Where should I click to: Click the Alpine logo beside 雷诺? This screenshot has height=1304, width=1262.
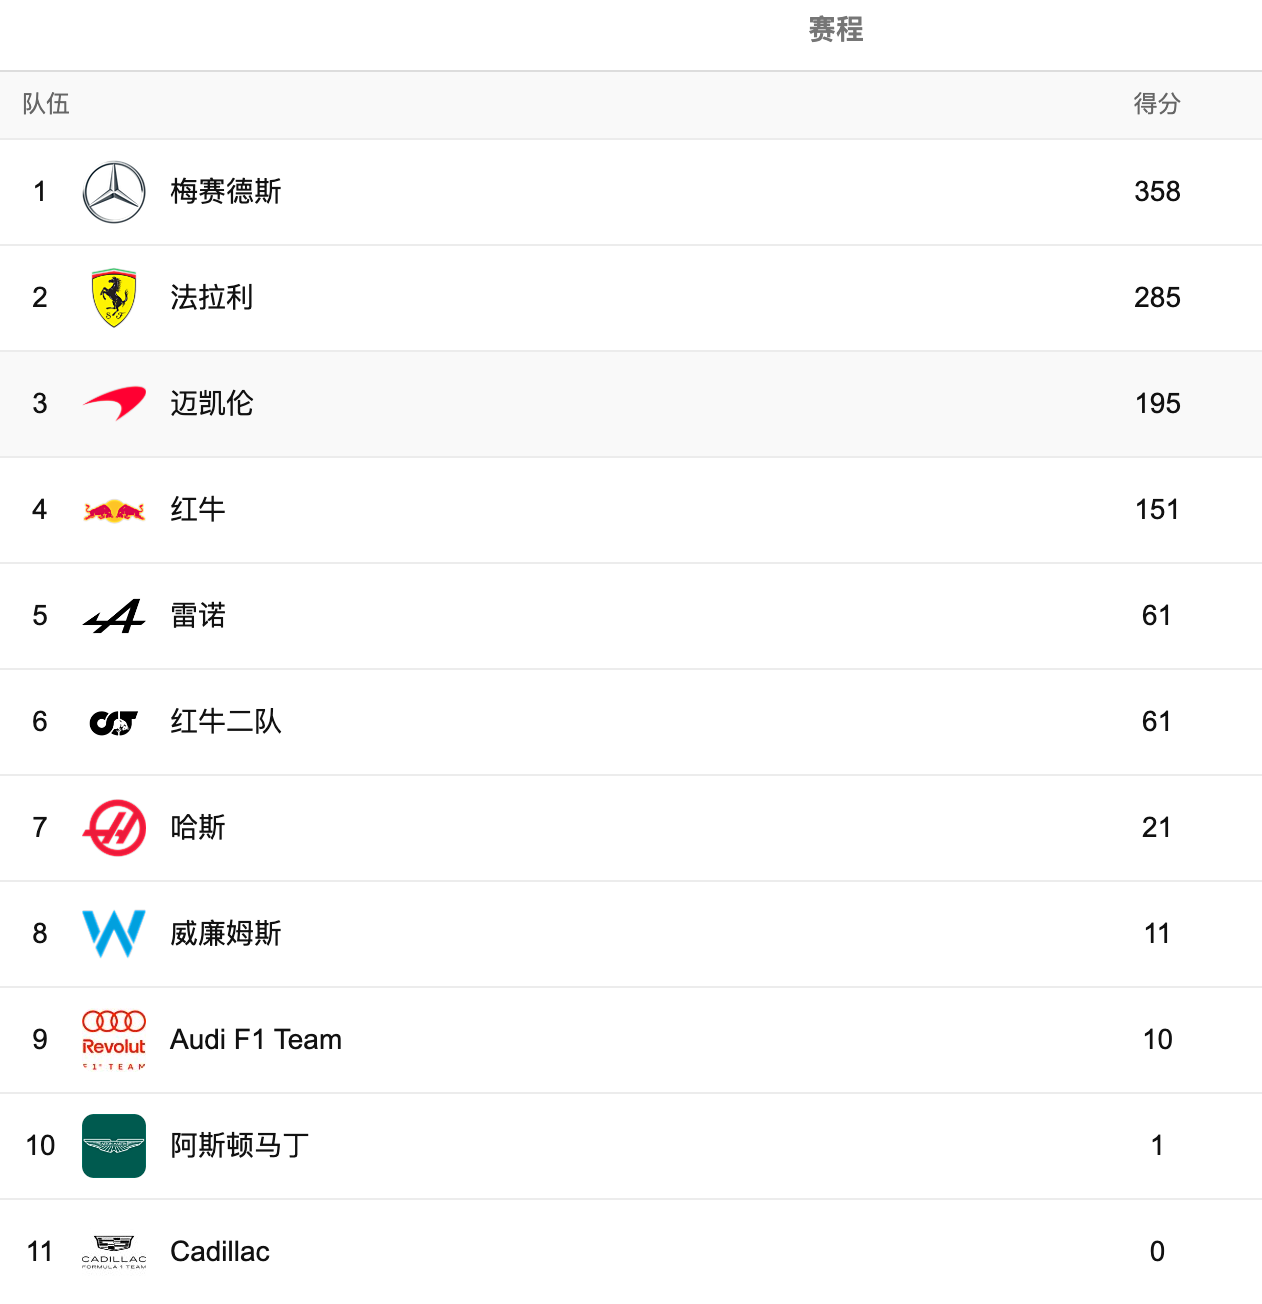coord(114,616)
